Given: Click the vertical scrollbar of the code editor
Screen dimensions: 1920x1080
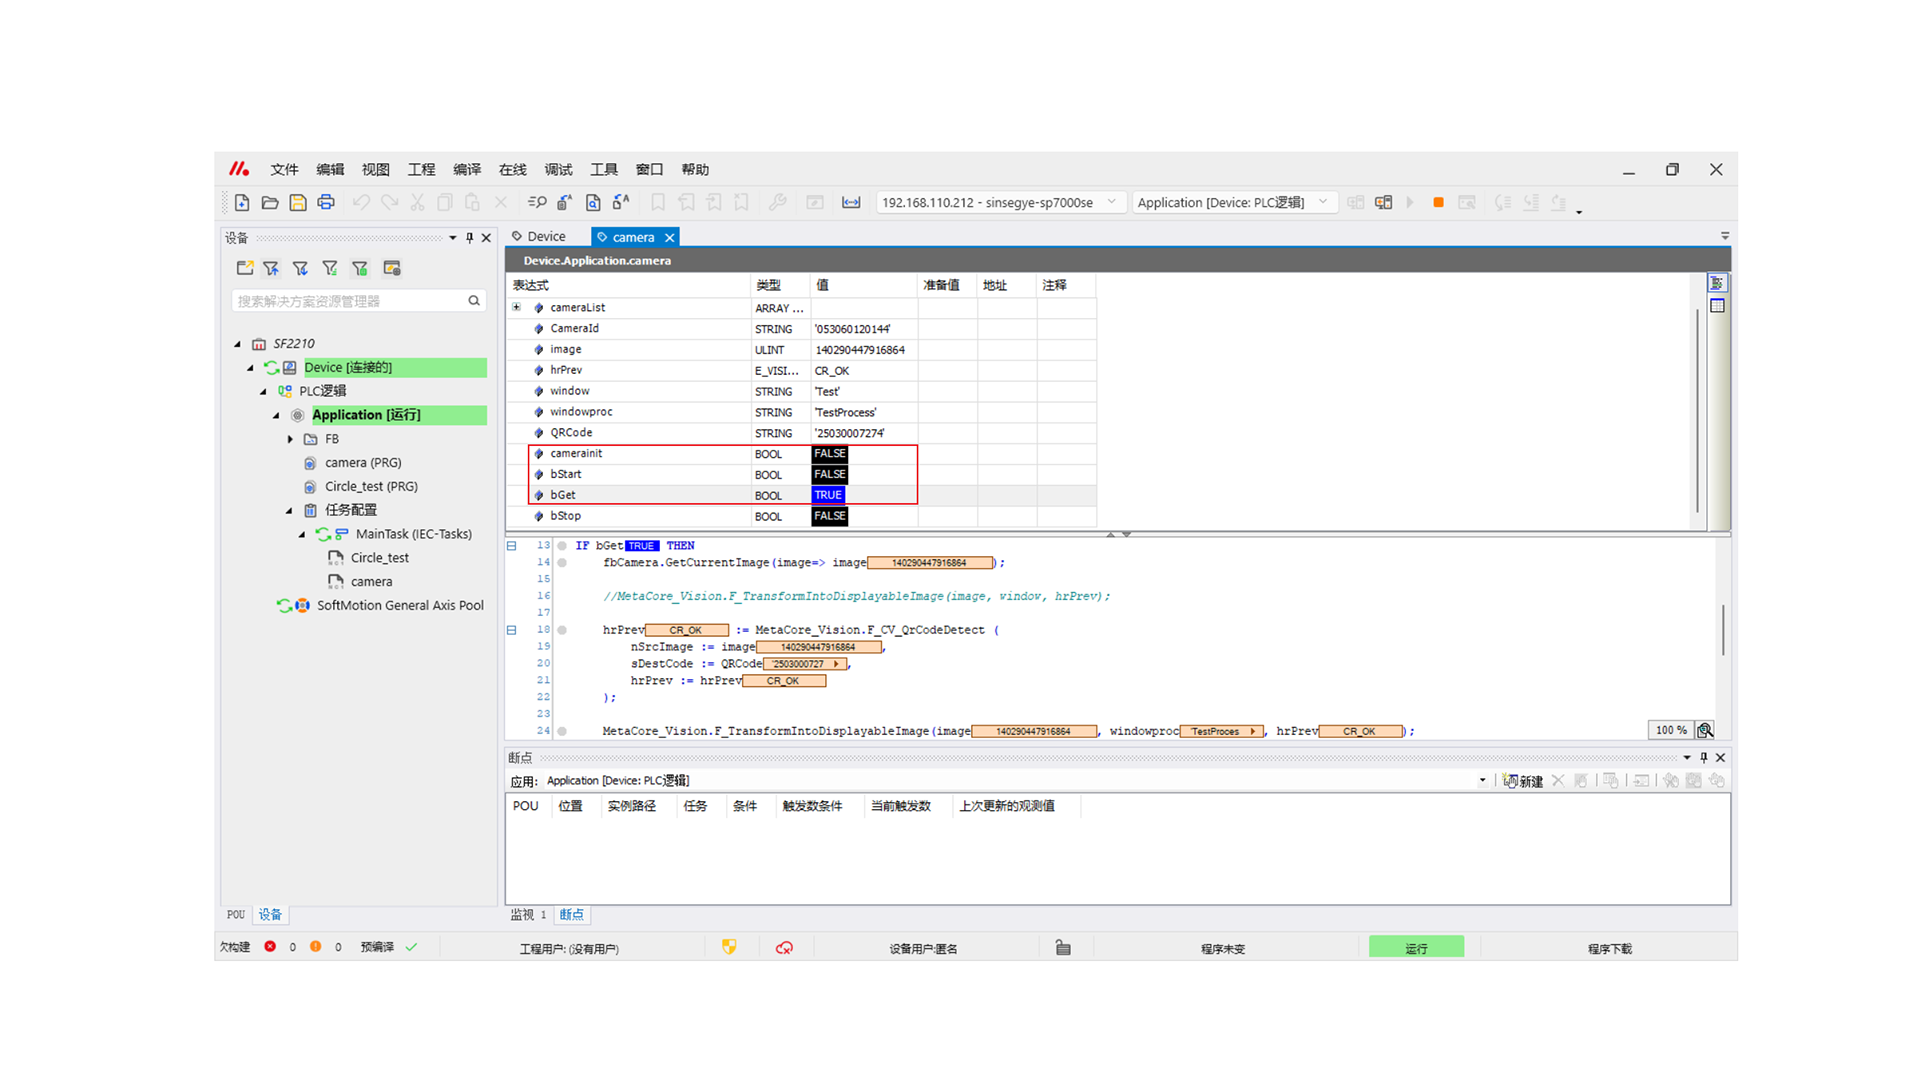Looking at the screenshot, I should [1722, 630].
